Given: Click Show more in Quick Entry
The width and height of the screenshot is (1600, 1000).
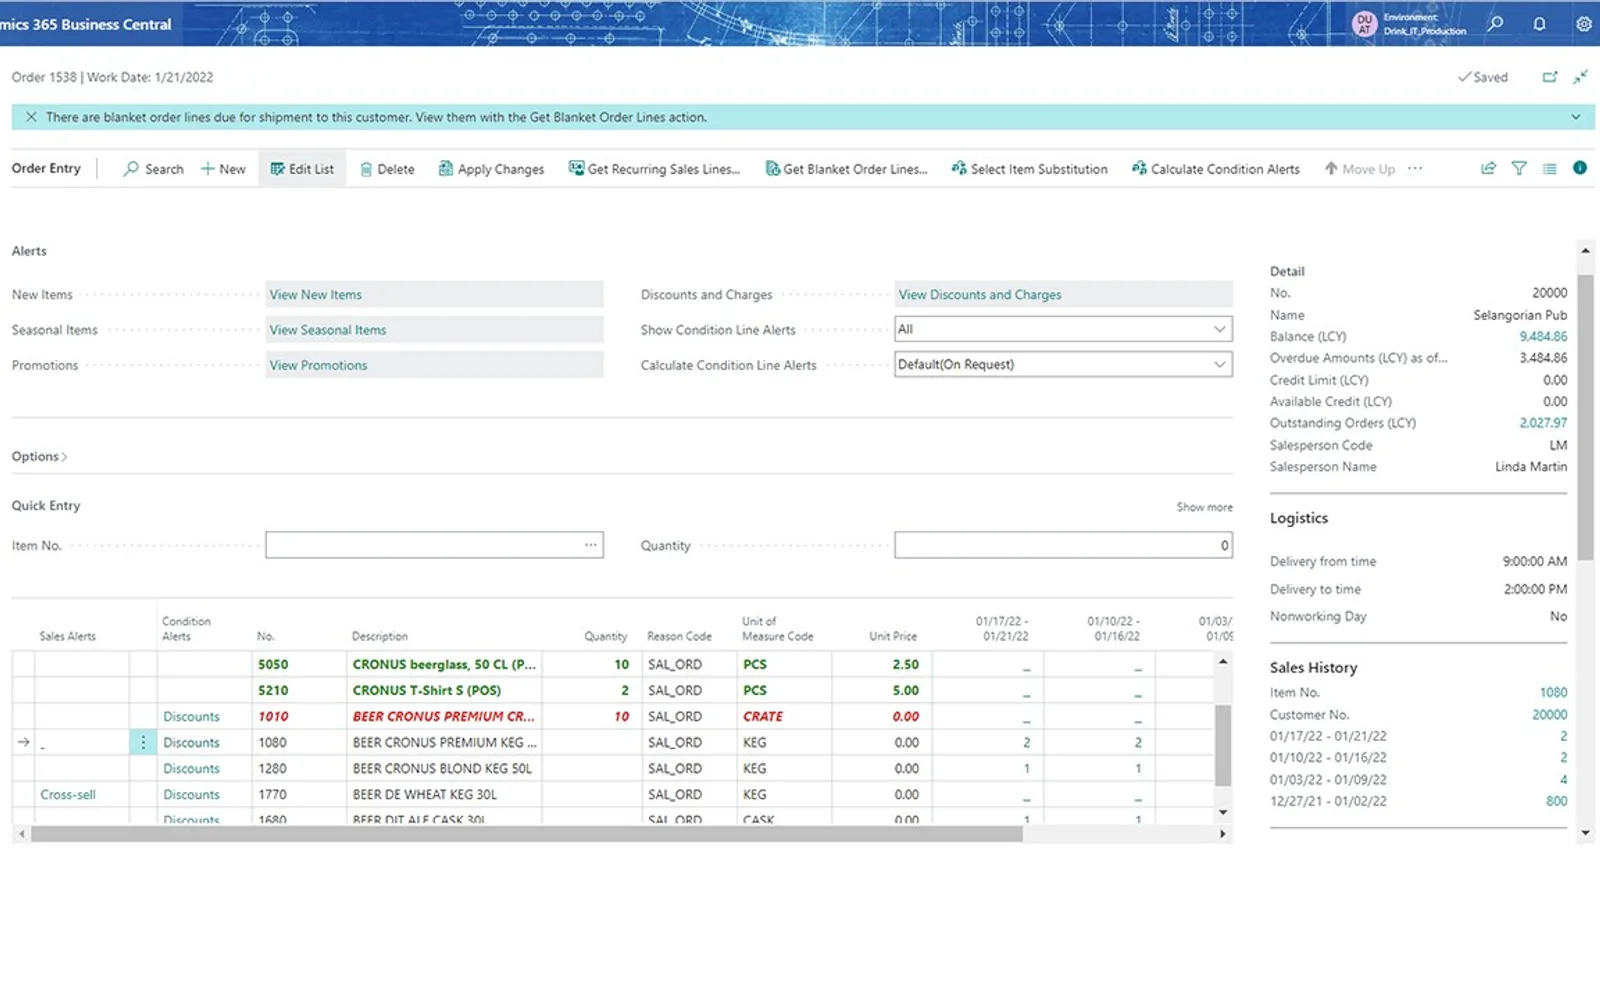Looking at the screenshot, I should coord(1204,507).
